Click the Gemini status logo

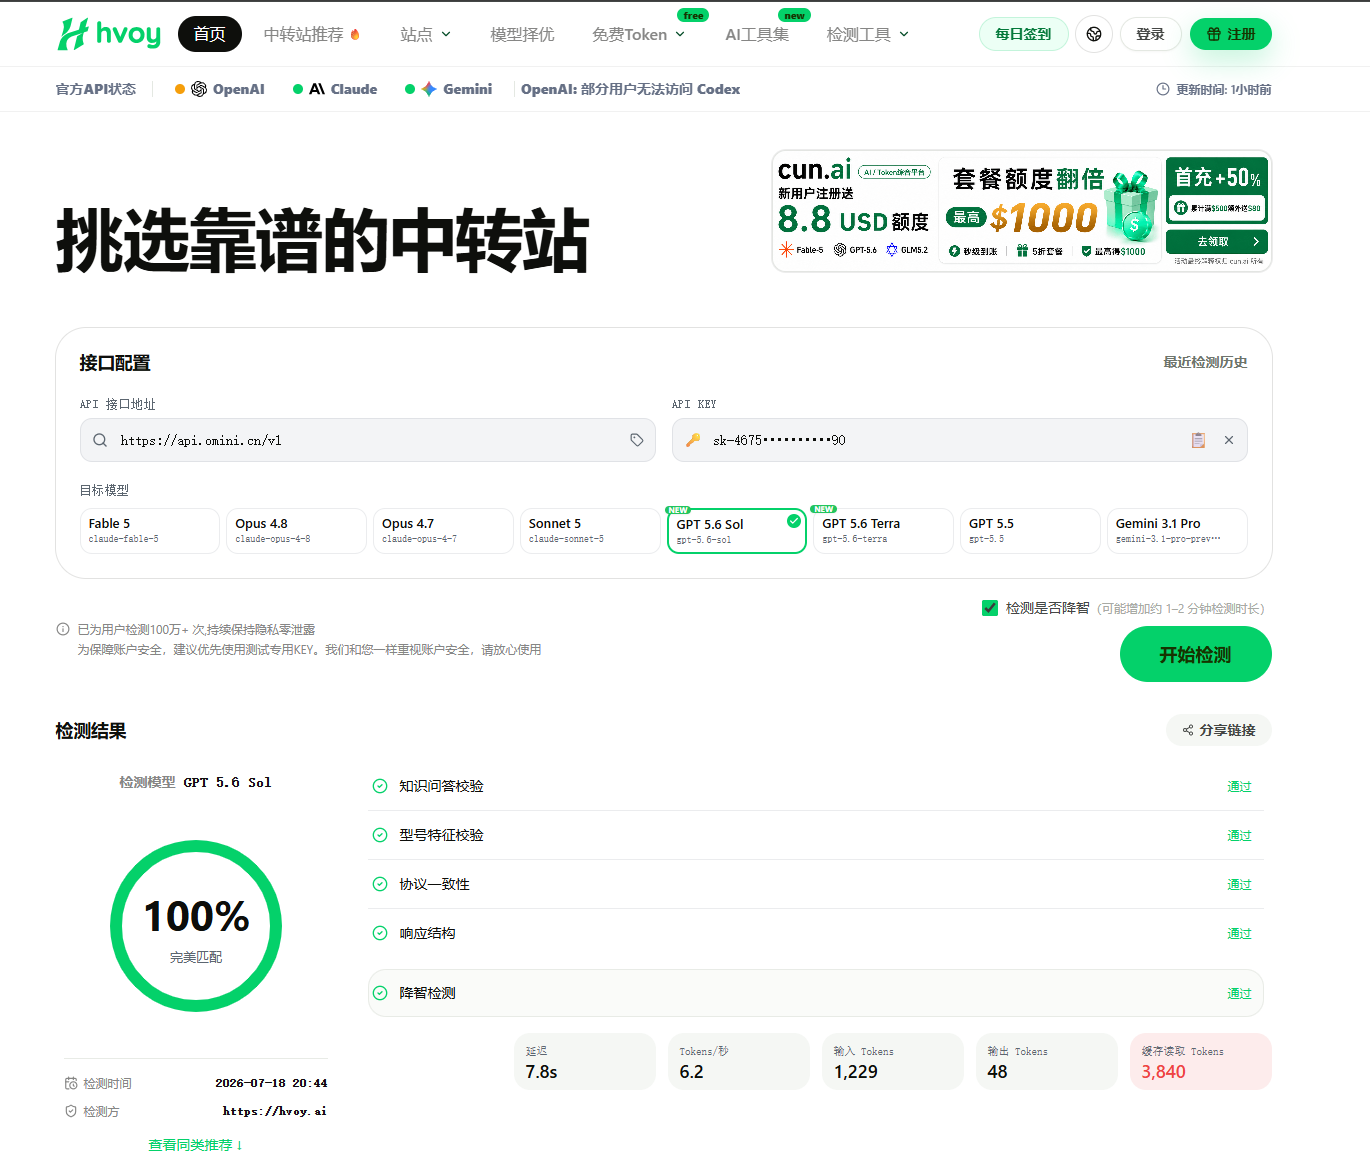click(429, 89)
